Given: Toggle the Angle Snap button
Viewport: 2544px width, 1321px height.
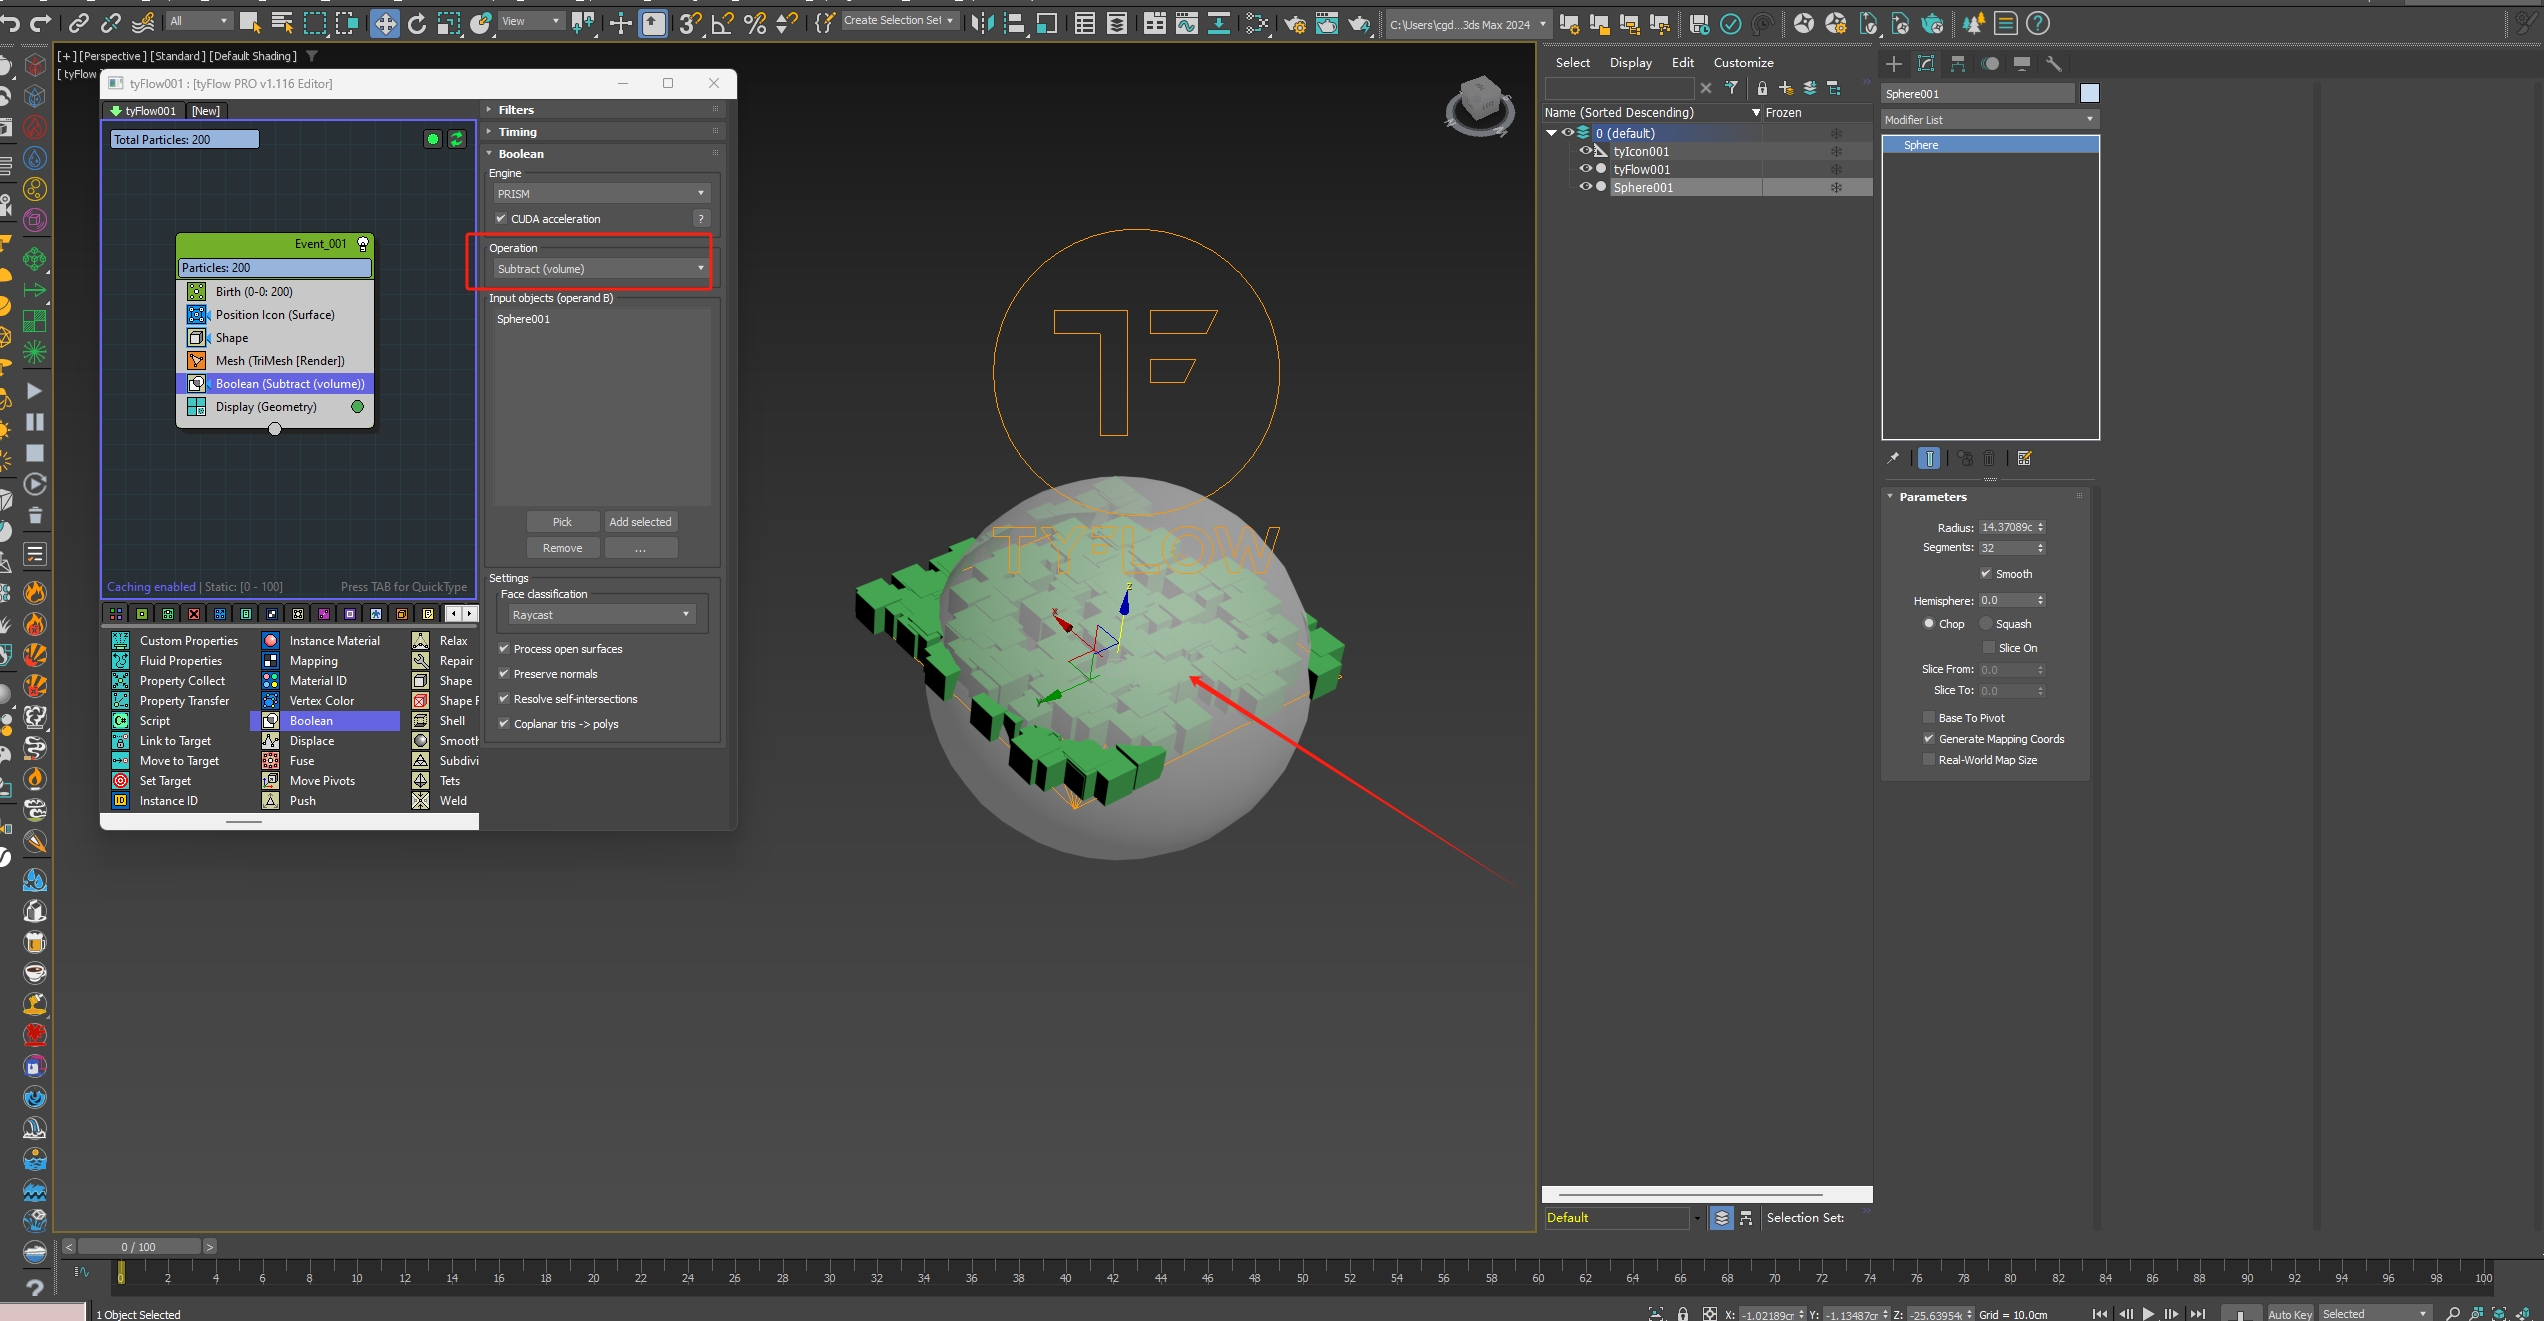Looking at the screenshot, I should (722, 23).
